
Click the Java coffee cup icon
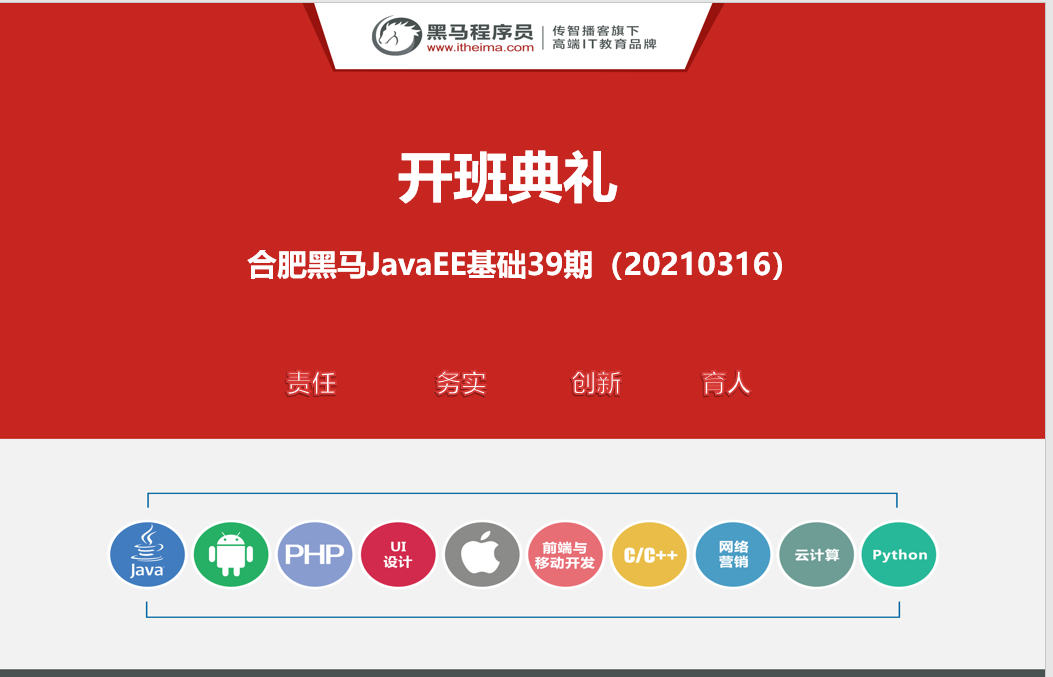click(x=147, y=554)
